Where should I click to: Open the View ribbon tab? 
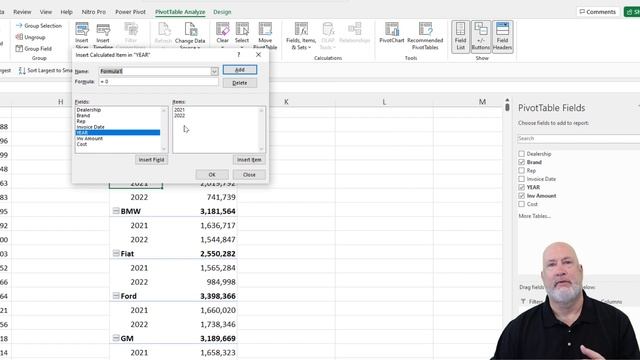click(46, 12)
